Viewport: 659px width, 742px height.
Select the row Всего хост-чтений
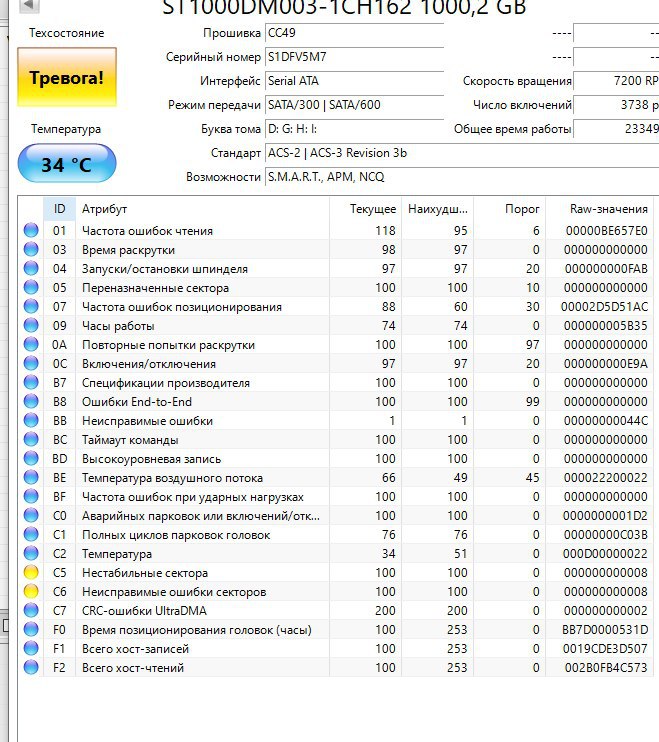point(336,668)
